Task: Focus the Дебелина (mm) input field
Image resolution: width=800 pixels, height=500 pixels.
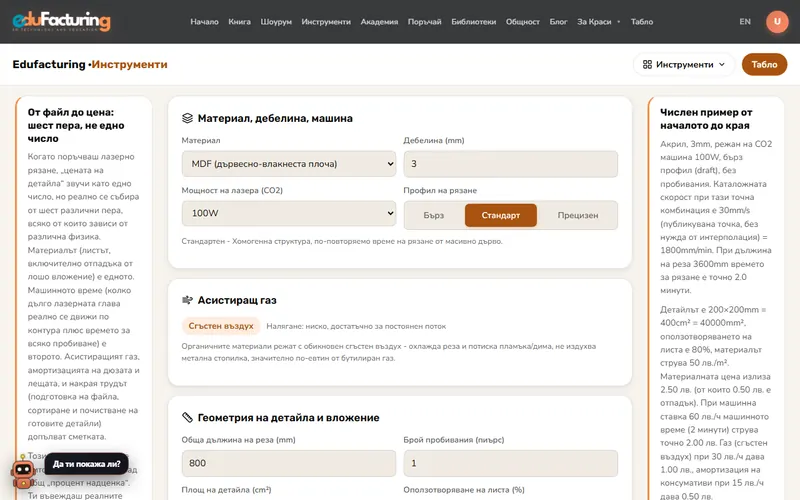Action: tap(510, 164)
